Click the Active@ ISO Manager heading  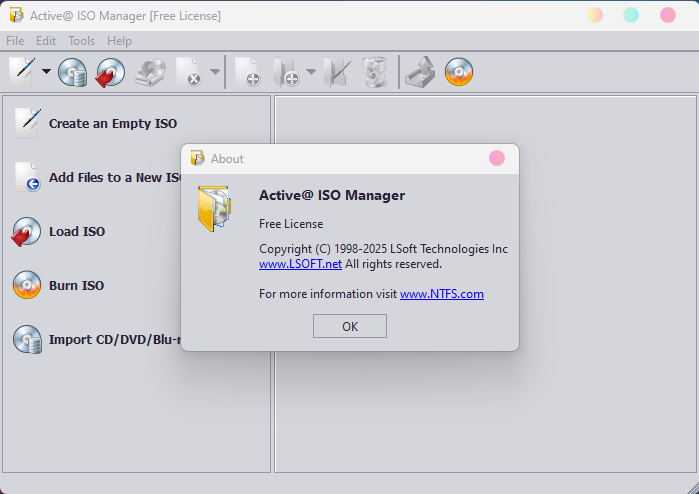tap(332, 195)
